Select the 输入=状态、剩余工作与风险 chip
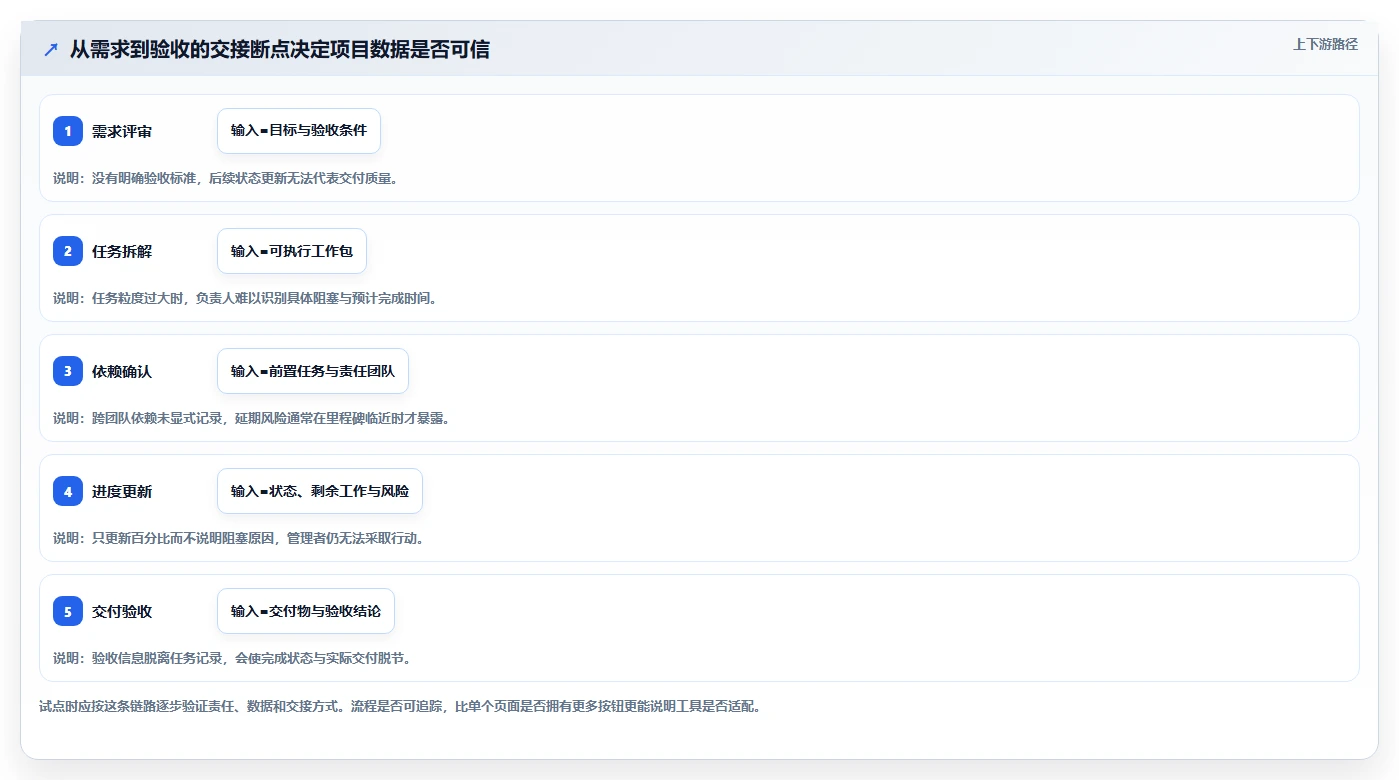Screen dimensions: 1399x780 tap(320, 491)
